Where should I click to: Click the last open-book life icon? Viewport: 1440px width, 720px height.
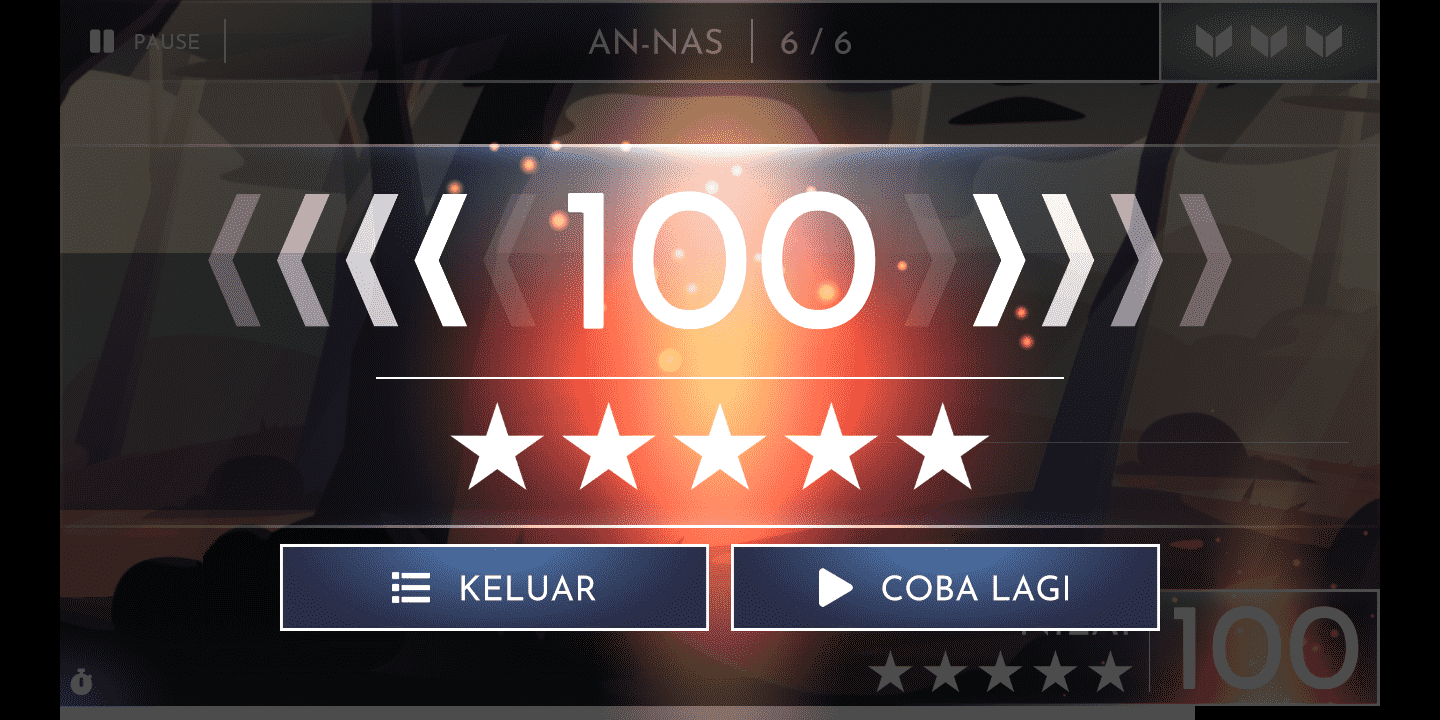coord(1324,42)
